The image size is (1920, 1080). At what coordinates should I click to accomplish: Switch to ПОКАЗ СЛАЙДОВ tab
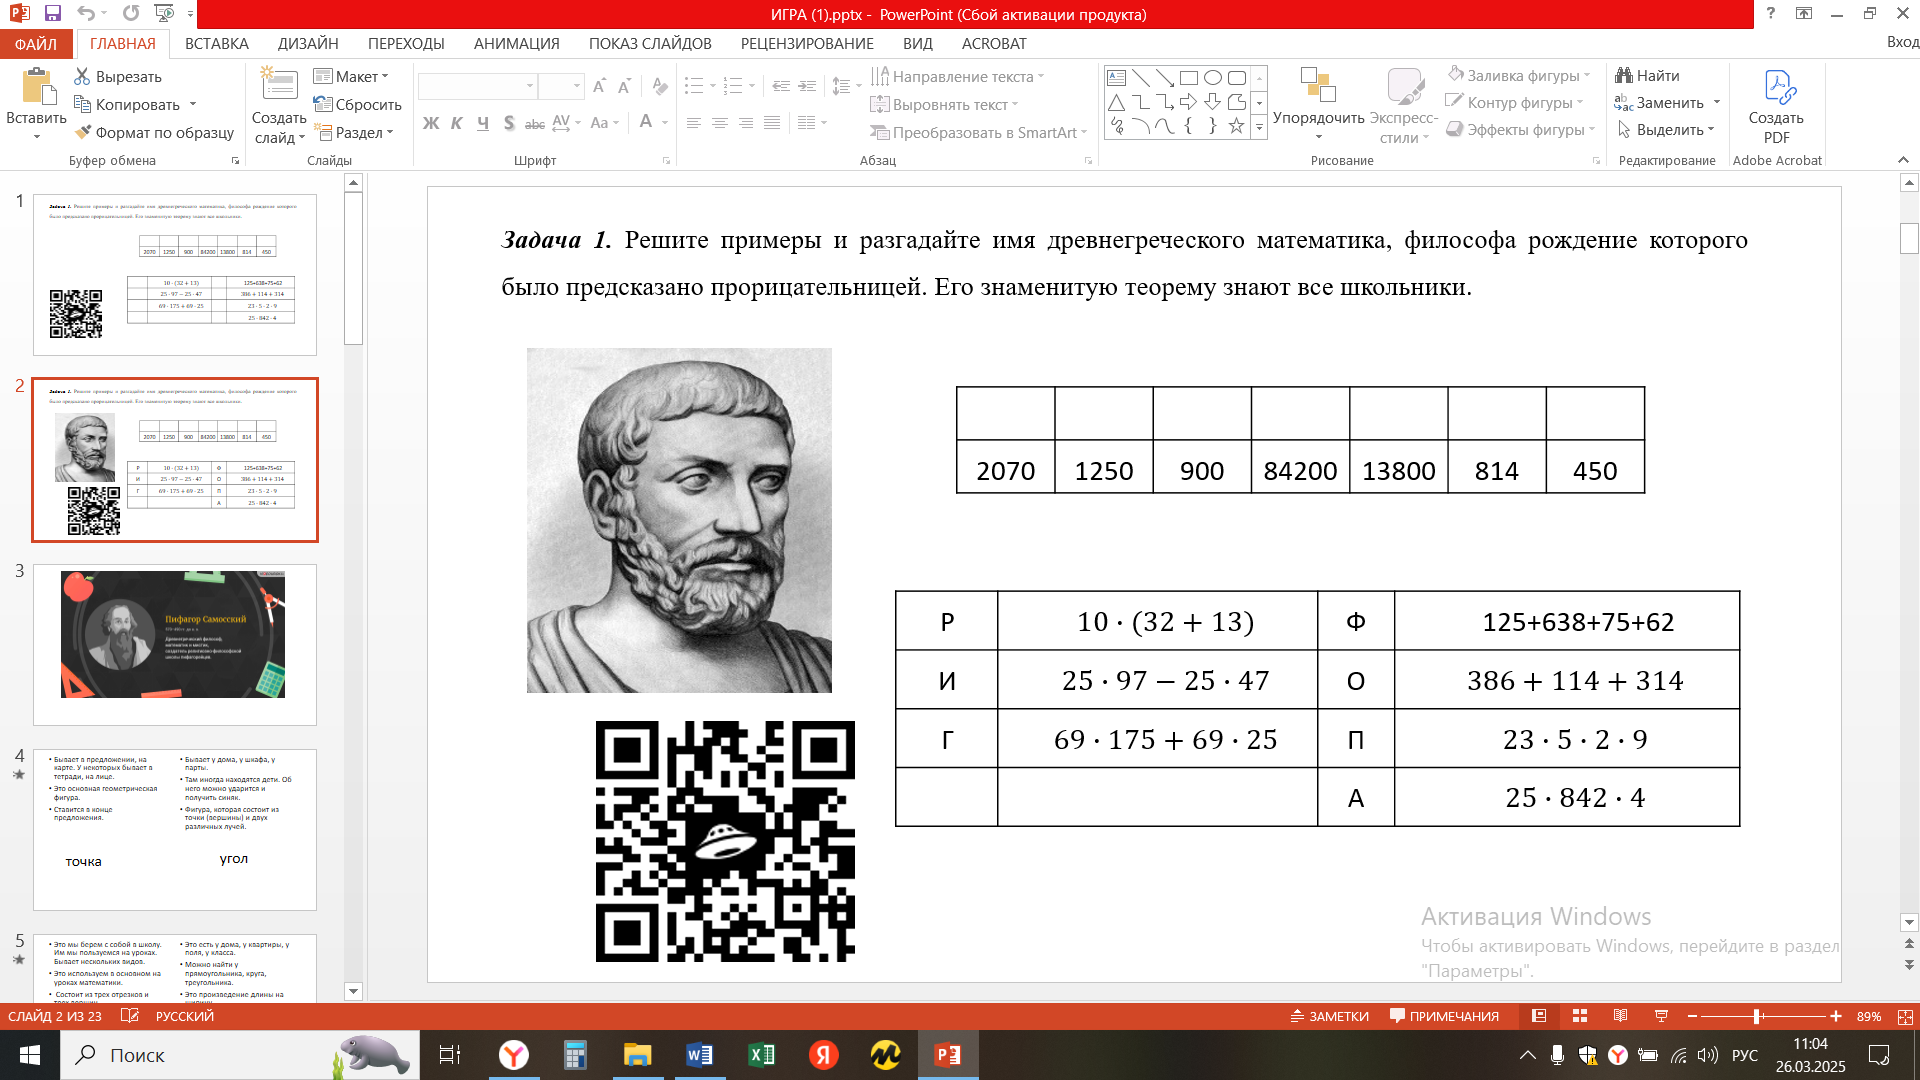pos(650,44)
